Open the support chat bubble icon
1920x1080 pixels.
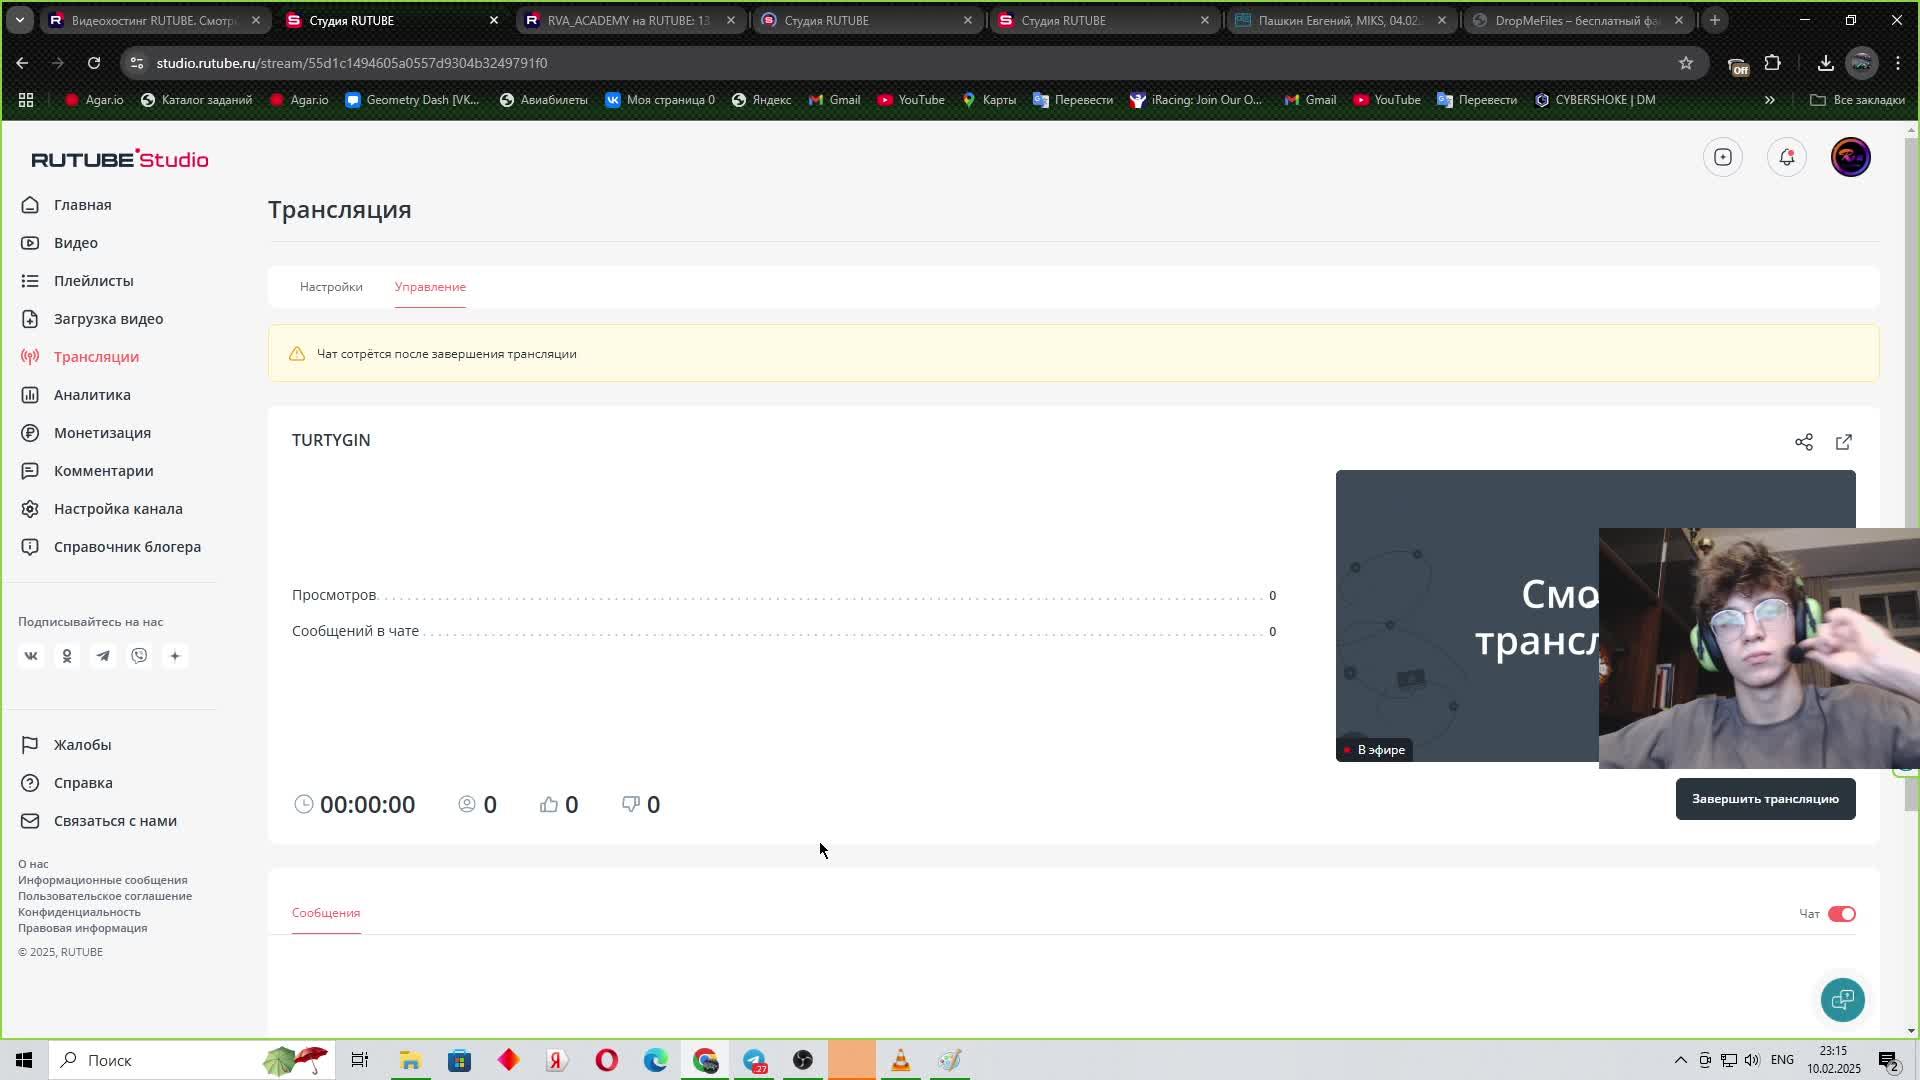[1842, 999]
